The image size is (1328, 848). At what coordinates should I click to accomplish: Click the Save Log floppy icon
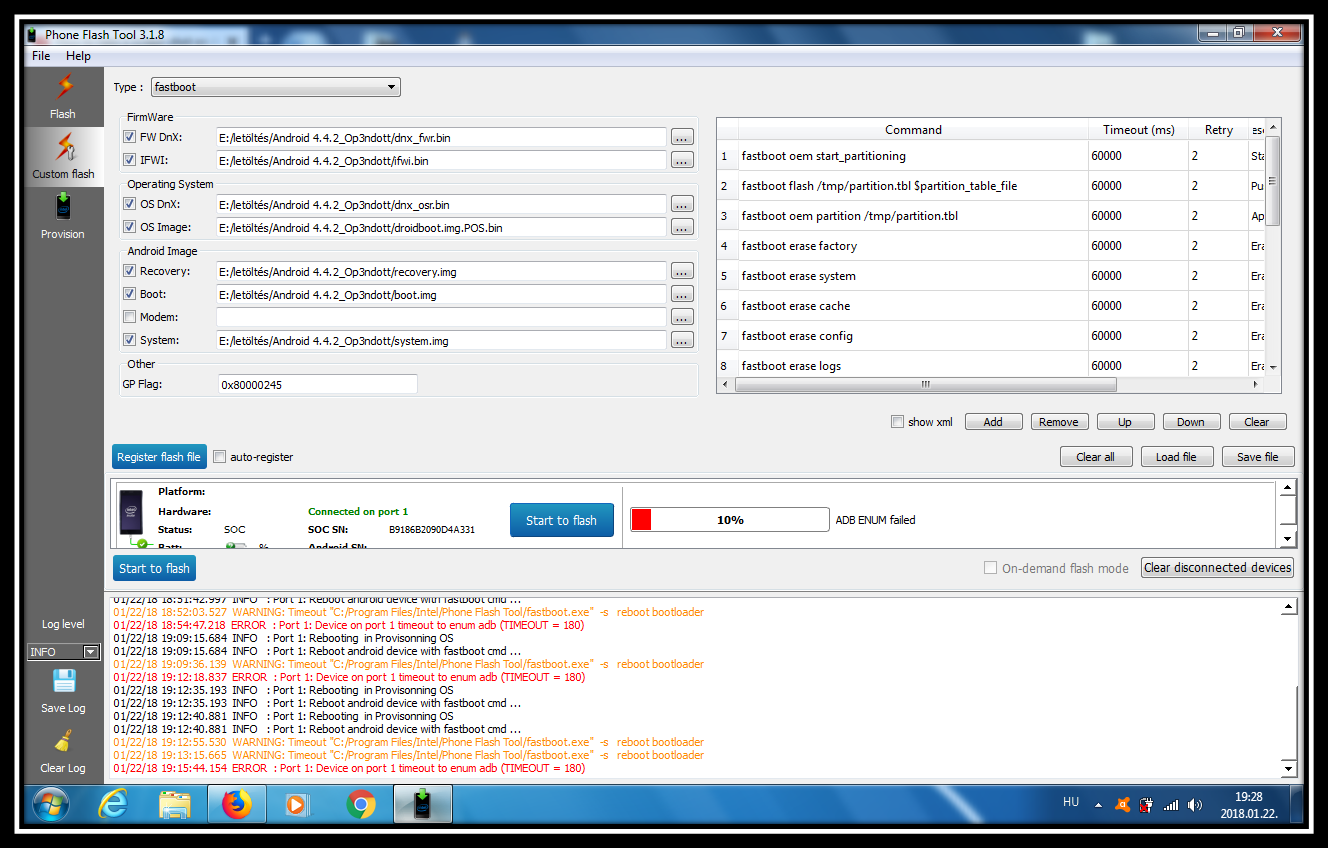tap(64, 682)
